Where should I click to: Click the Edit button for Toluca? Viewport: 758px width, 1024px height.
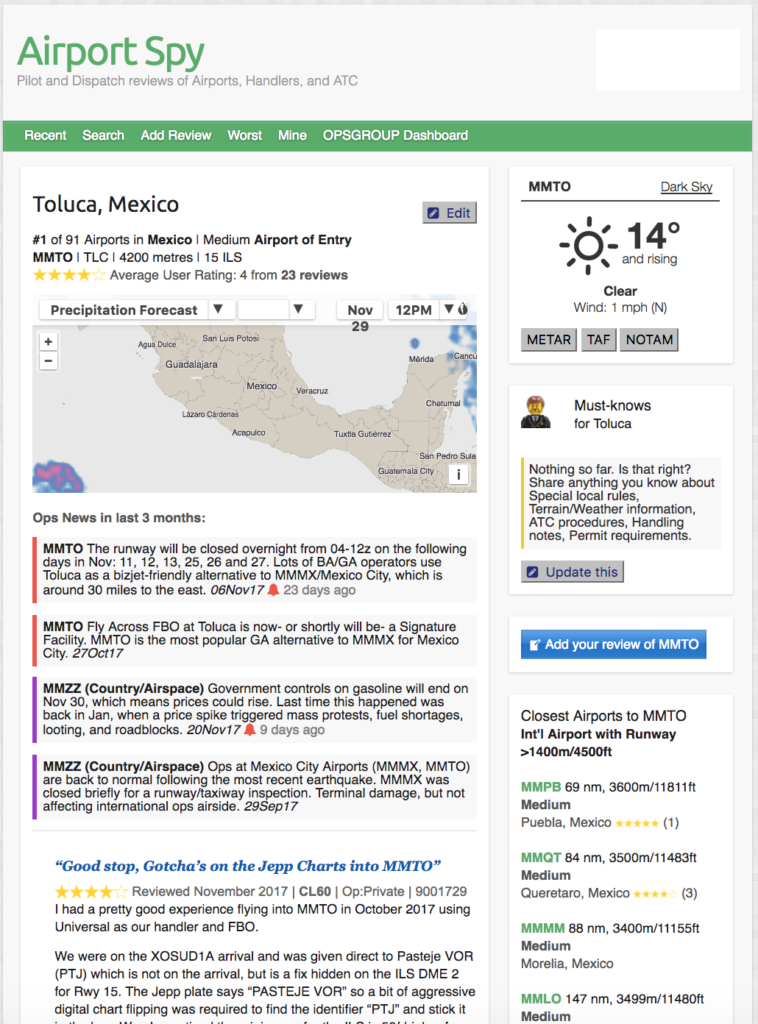coord(449,213)
